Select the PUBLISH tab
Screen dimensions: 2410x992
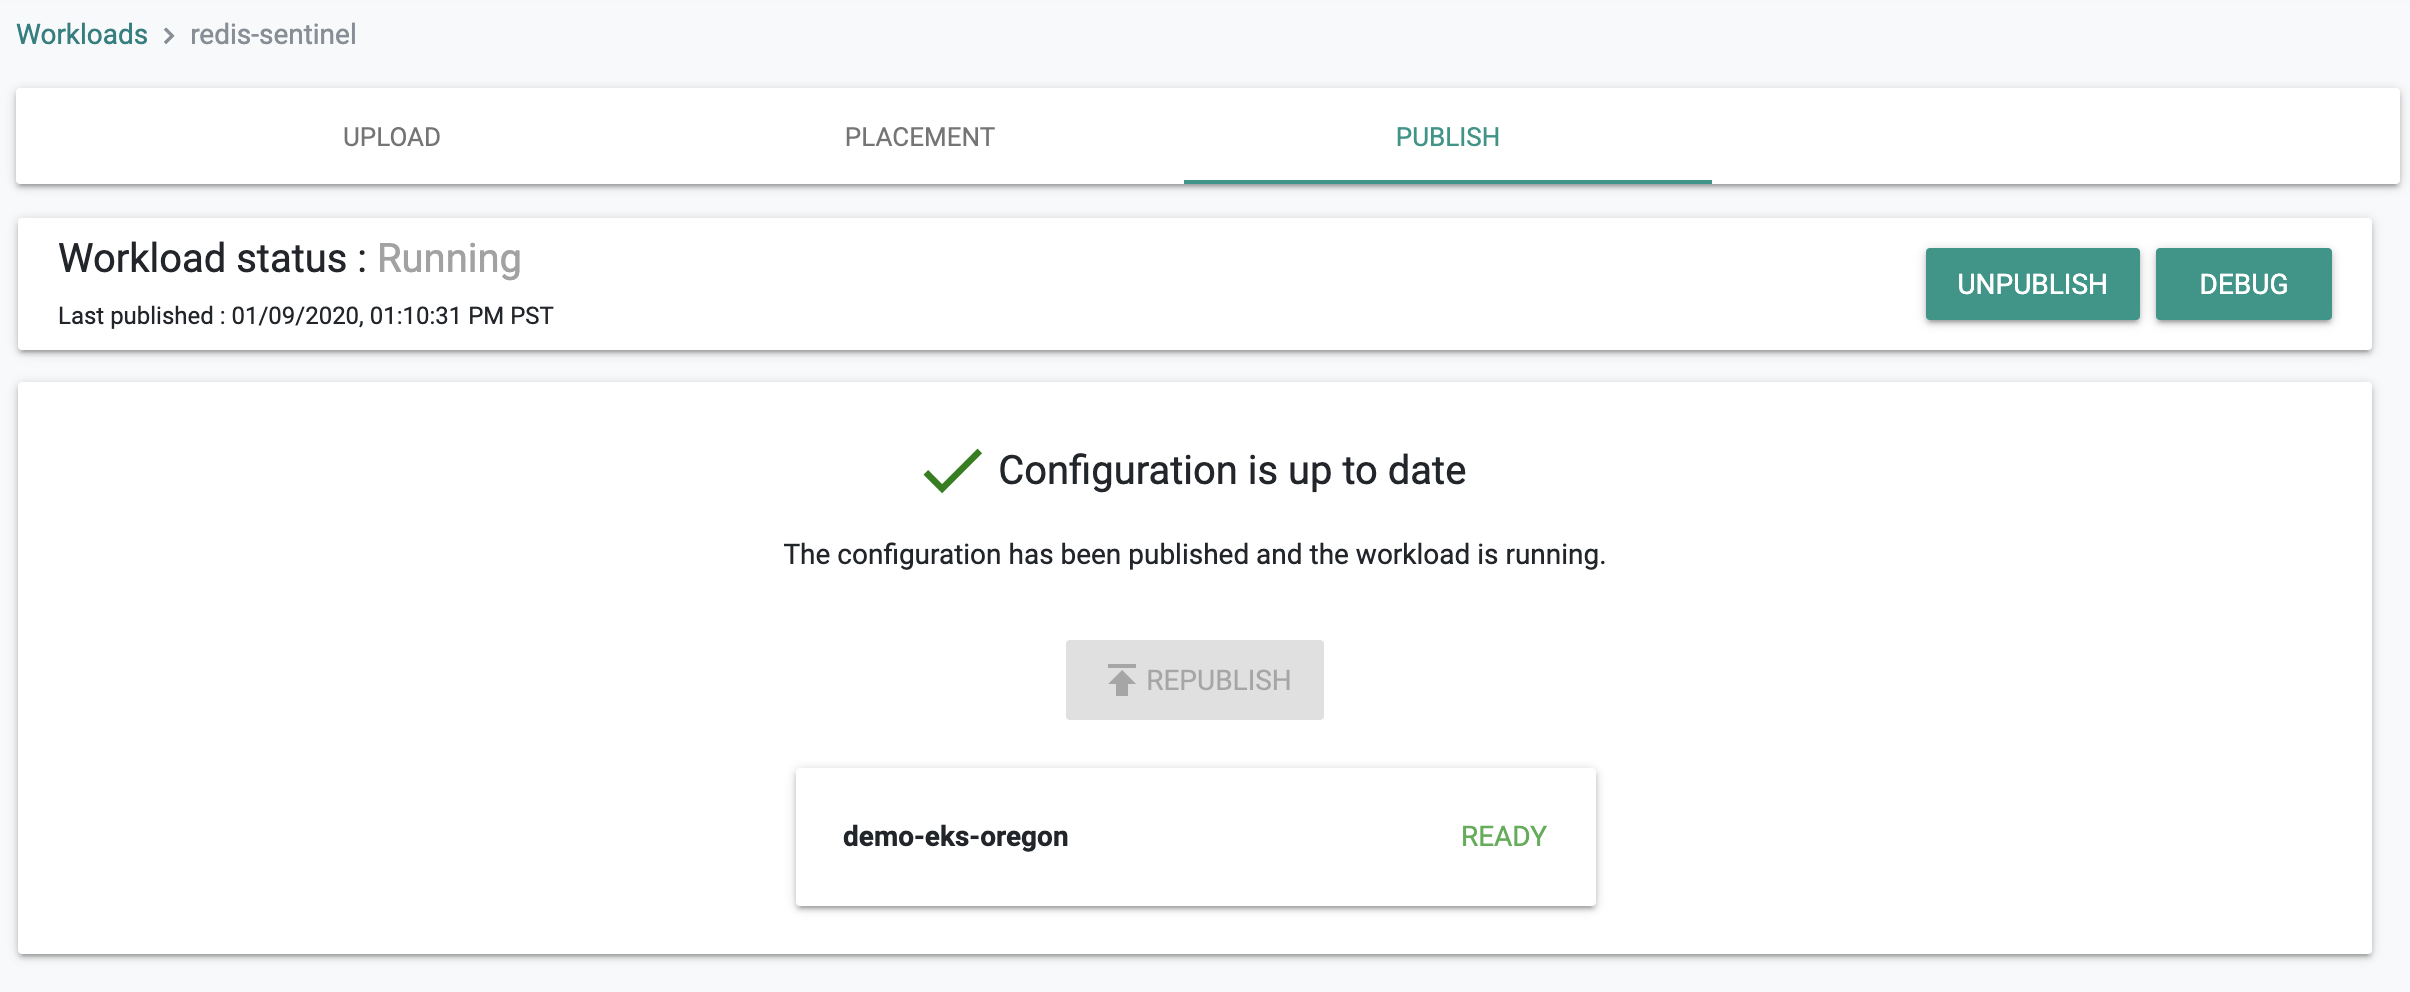tap(1448, 136)
